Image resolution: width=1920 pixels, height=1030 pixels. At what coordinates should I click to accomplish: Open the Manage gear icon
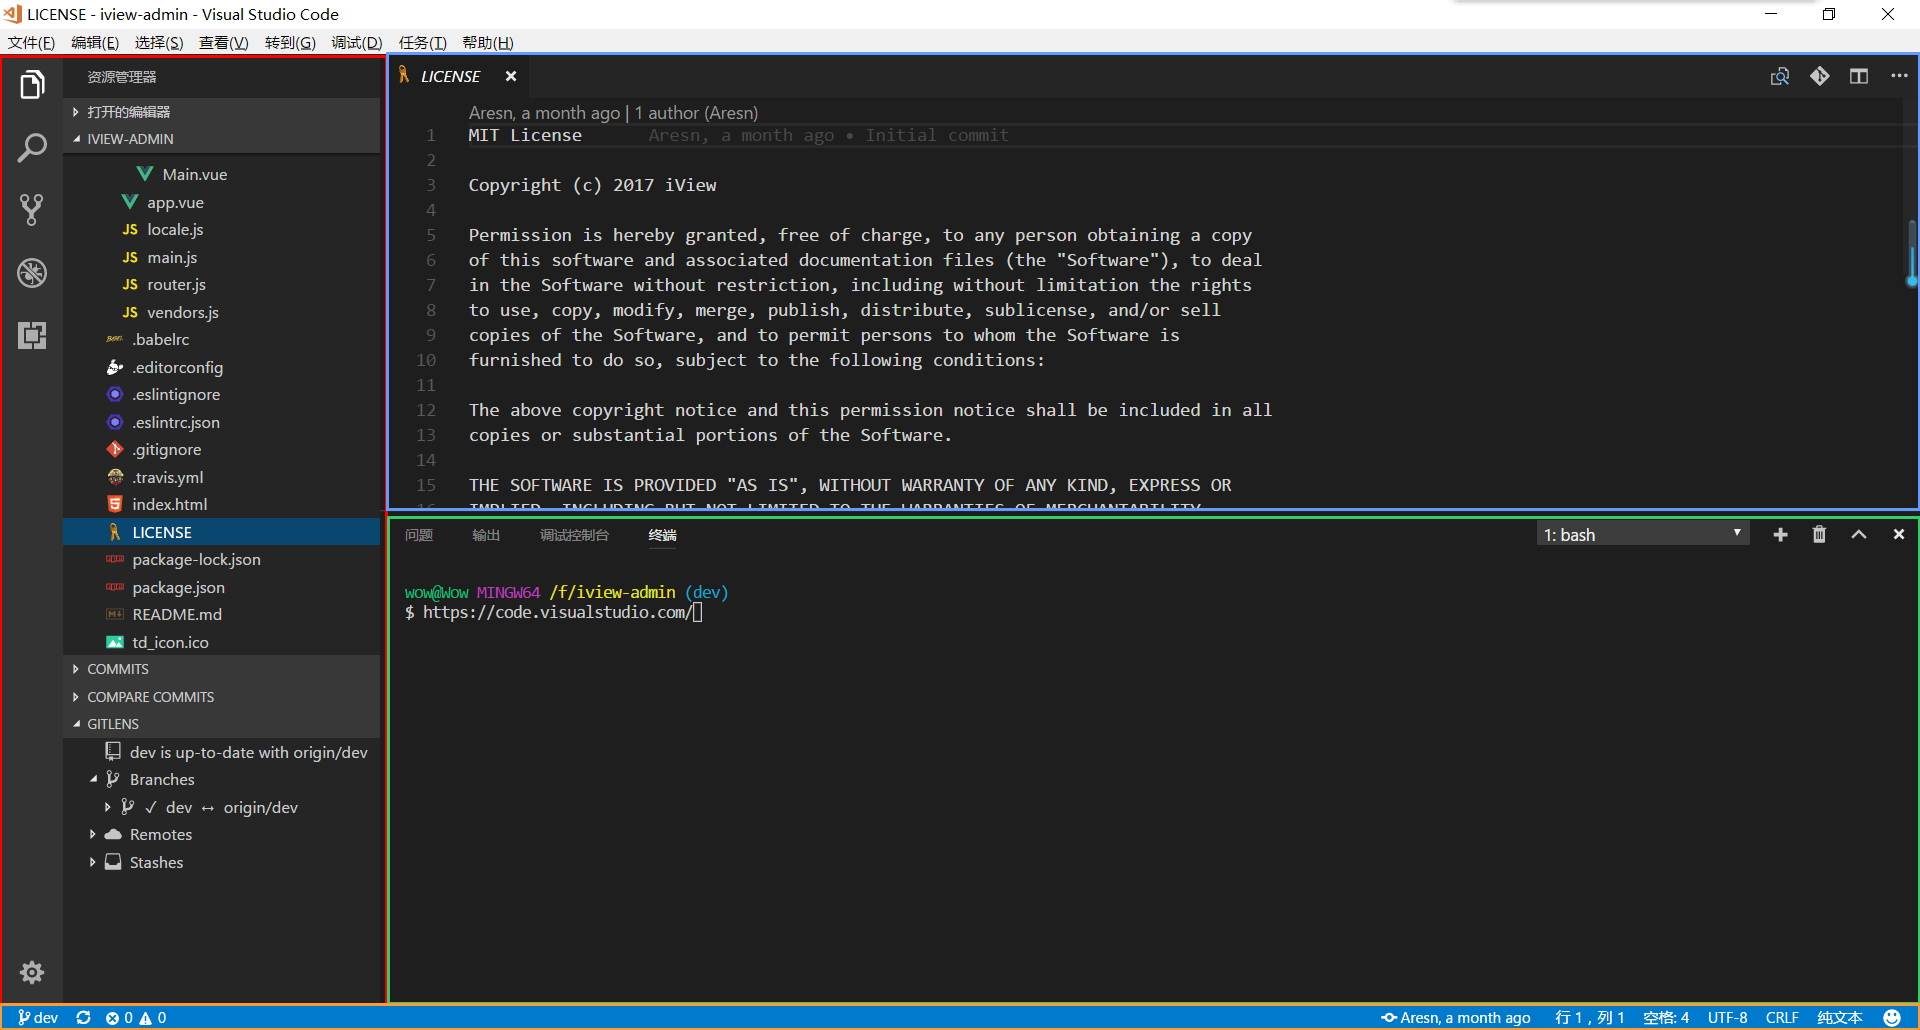pyautogui.click(x=32, y=972)
